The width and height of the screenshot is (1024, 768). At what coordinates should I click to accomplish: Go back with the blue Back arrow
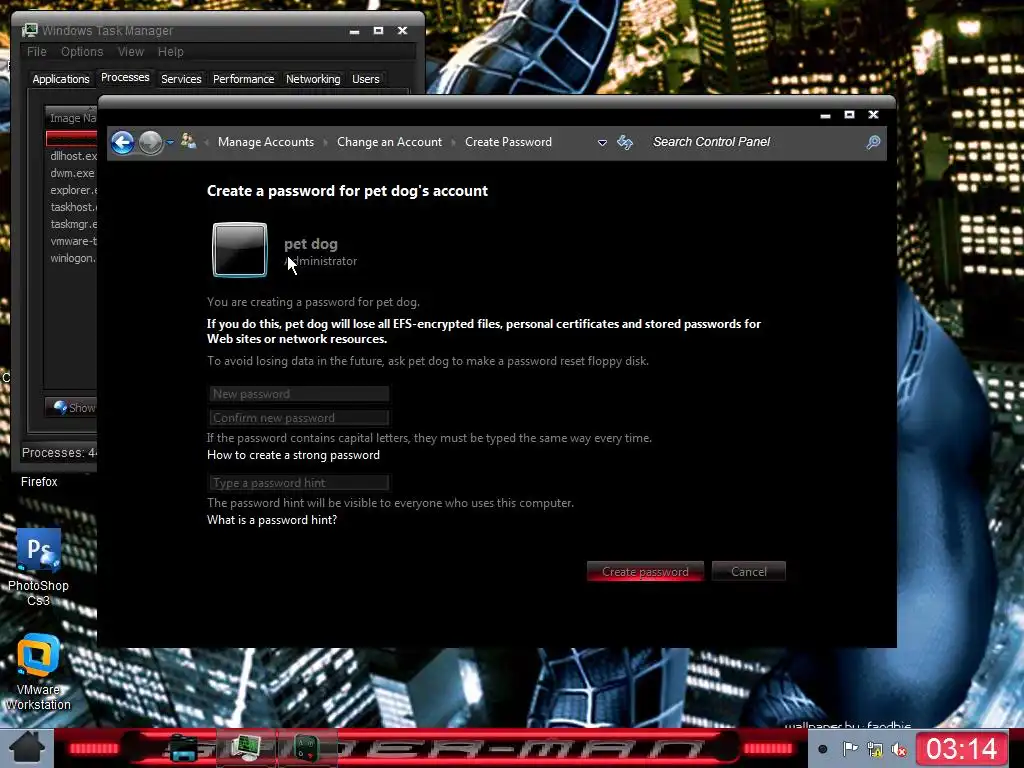pos(123,142)
